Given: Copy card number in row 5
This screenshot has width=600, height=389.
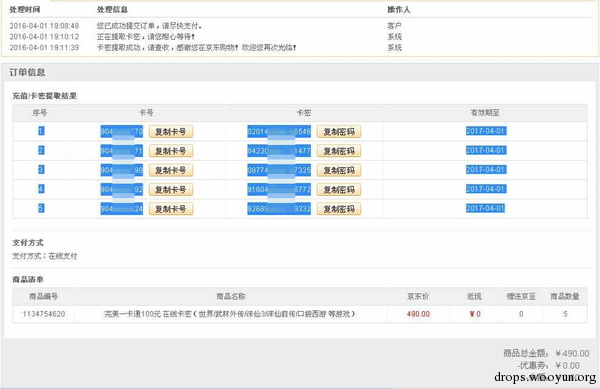Looking at the screenshot, I should 171,209.
